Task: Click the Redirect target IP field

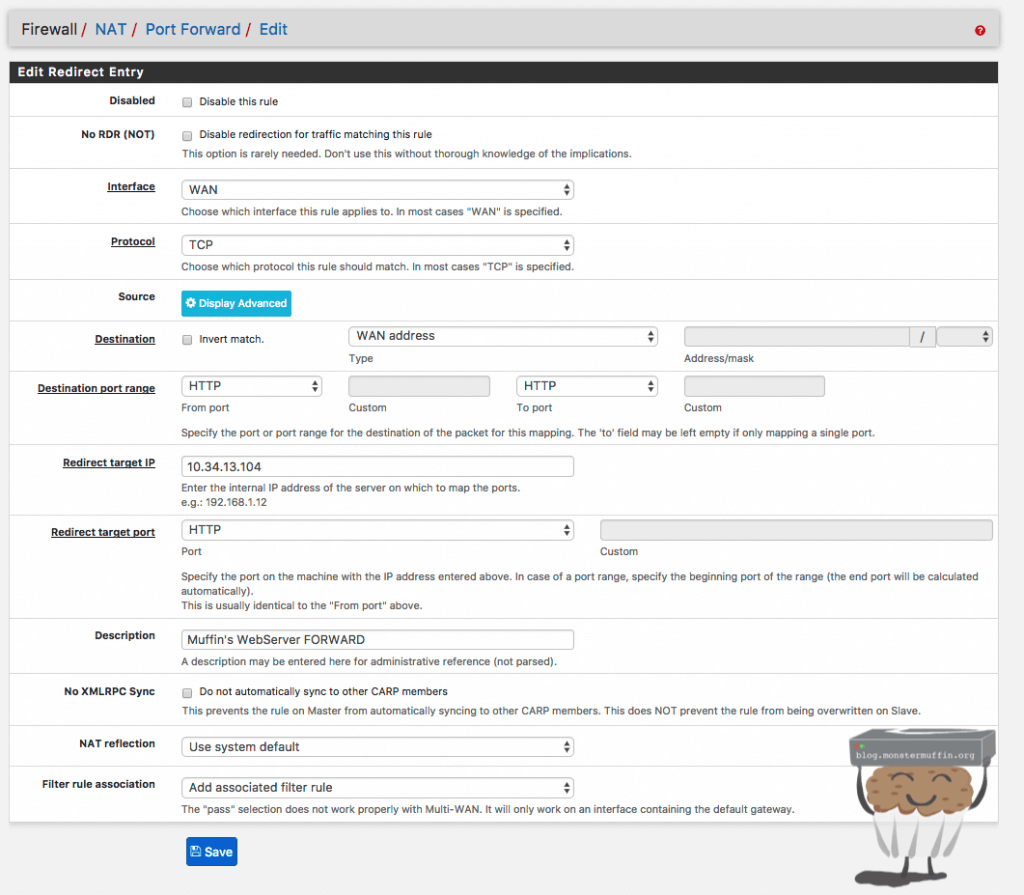Action: click(x=377, y=467)
